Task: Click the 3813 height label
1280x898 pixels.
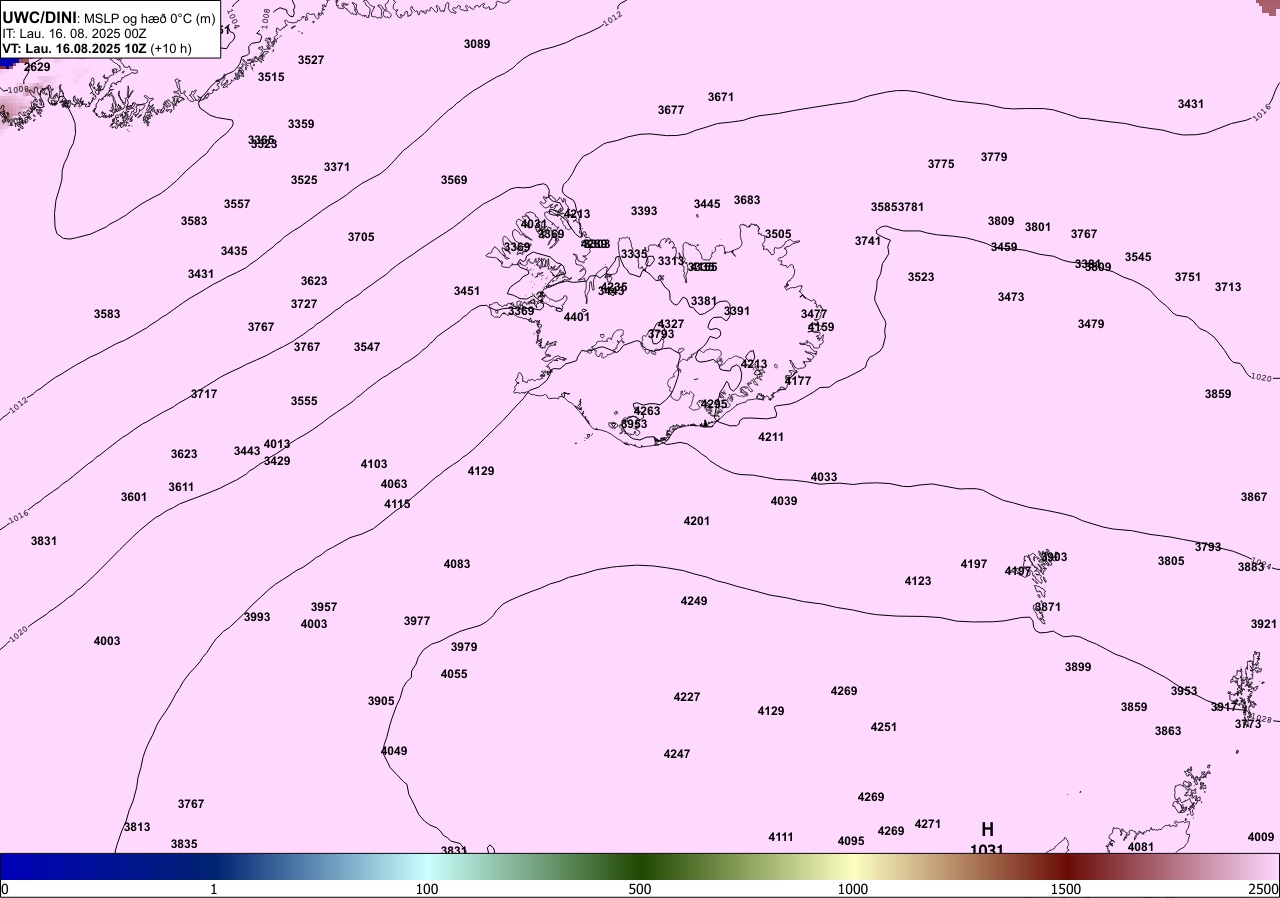Action: click(x=137, y=827)
